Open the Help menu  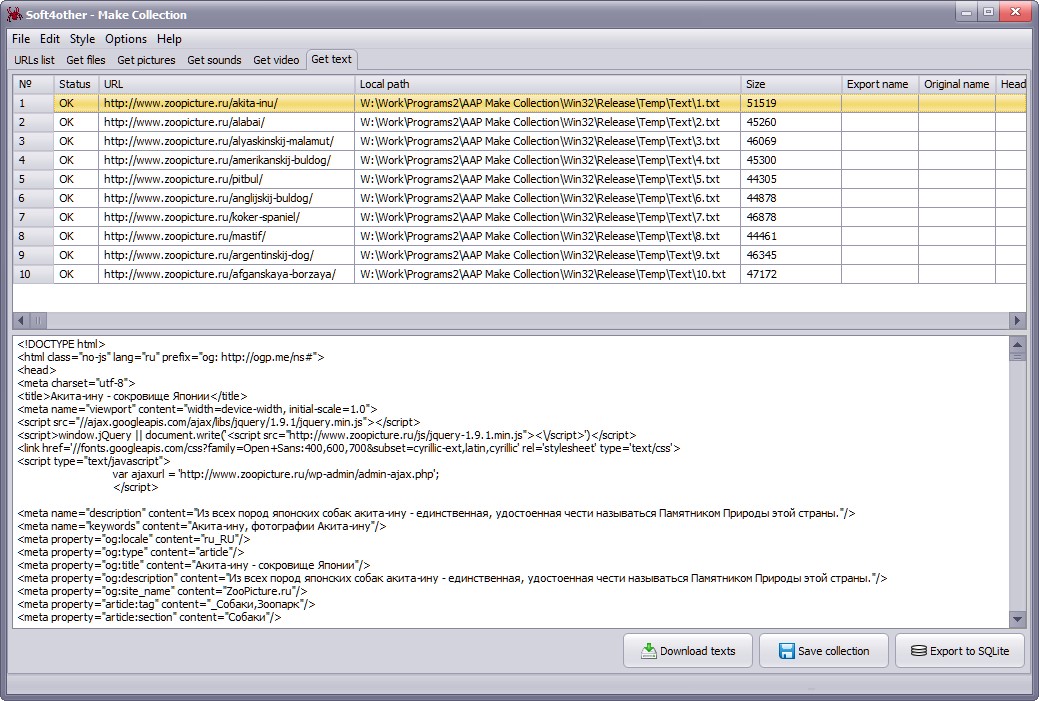(169, 39)
